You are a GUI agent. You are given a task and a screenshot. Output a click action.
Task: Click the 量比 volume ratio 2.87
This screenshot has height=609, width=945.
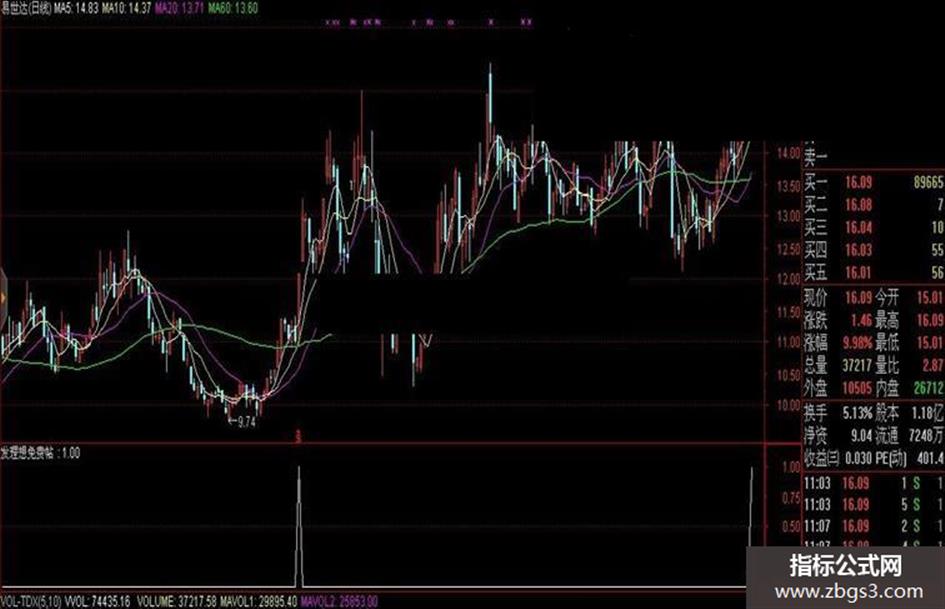(933, 365)
